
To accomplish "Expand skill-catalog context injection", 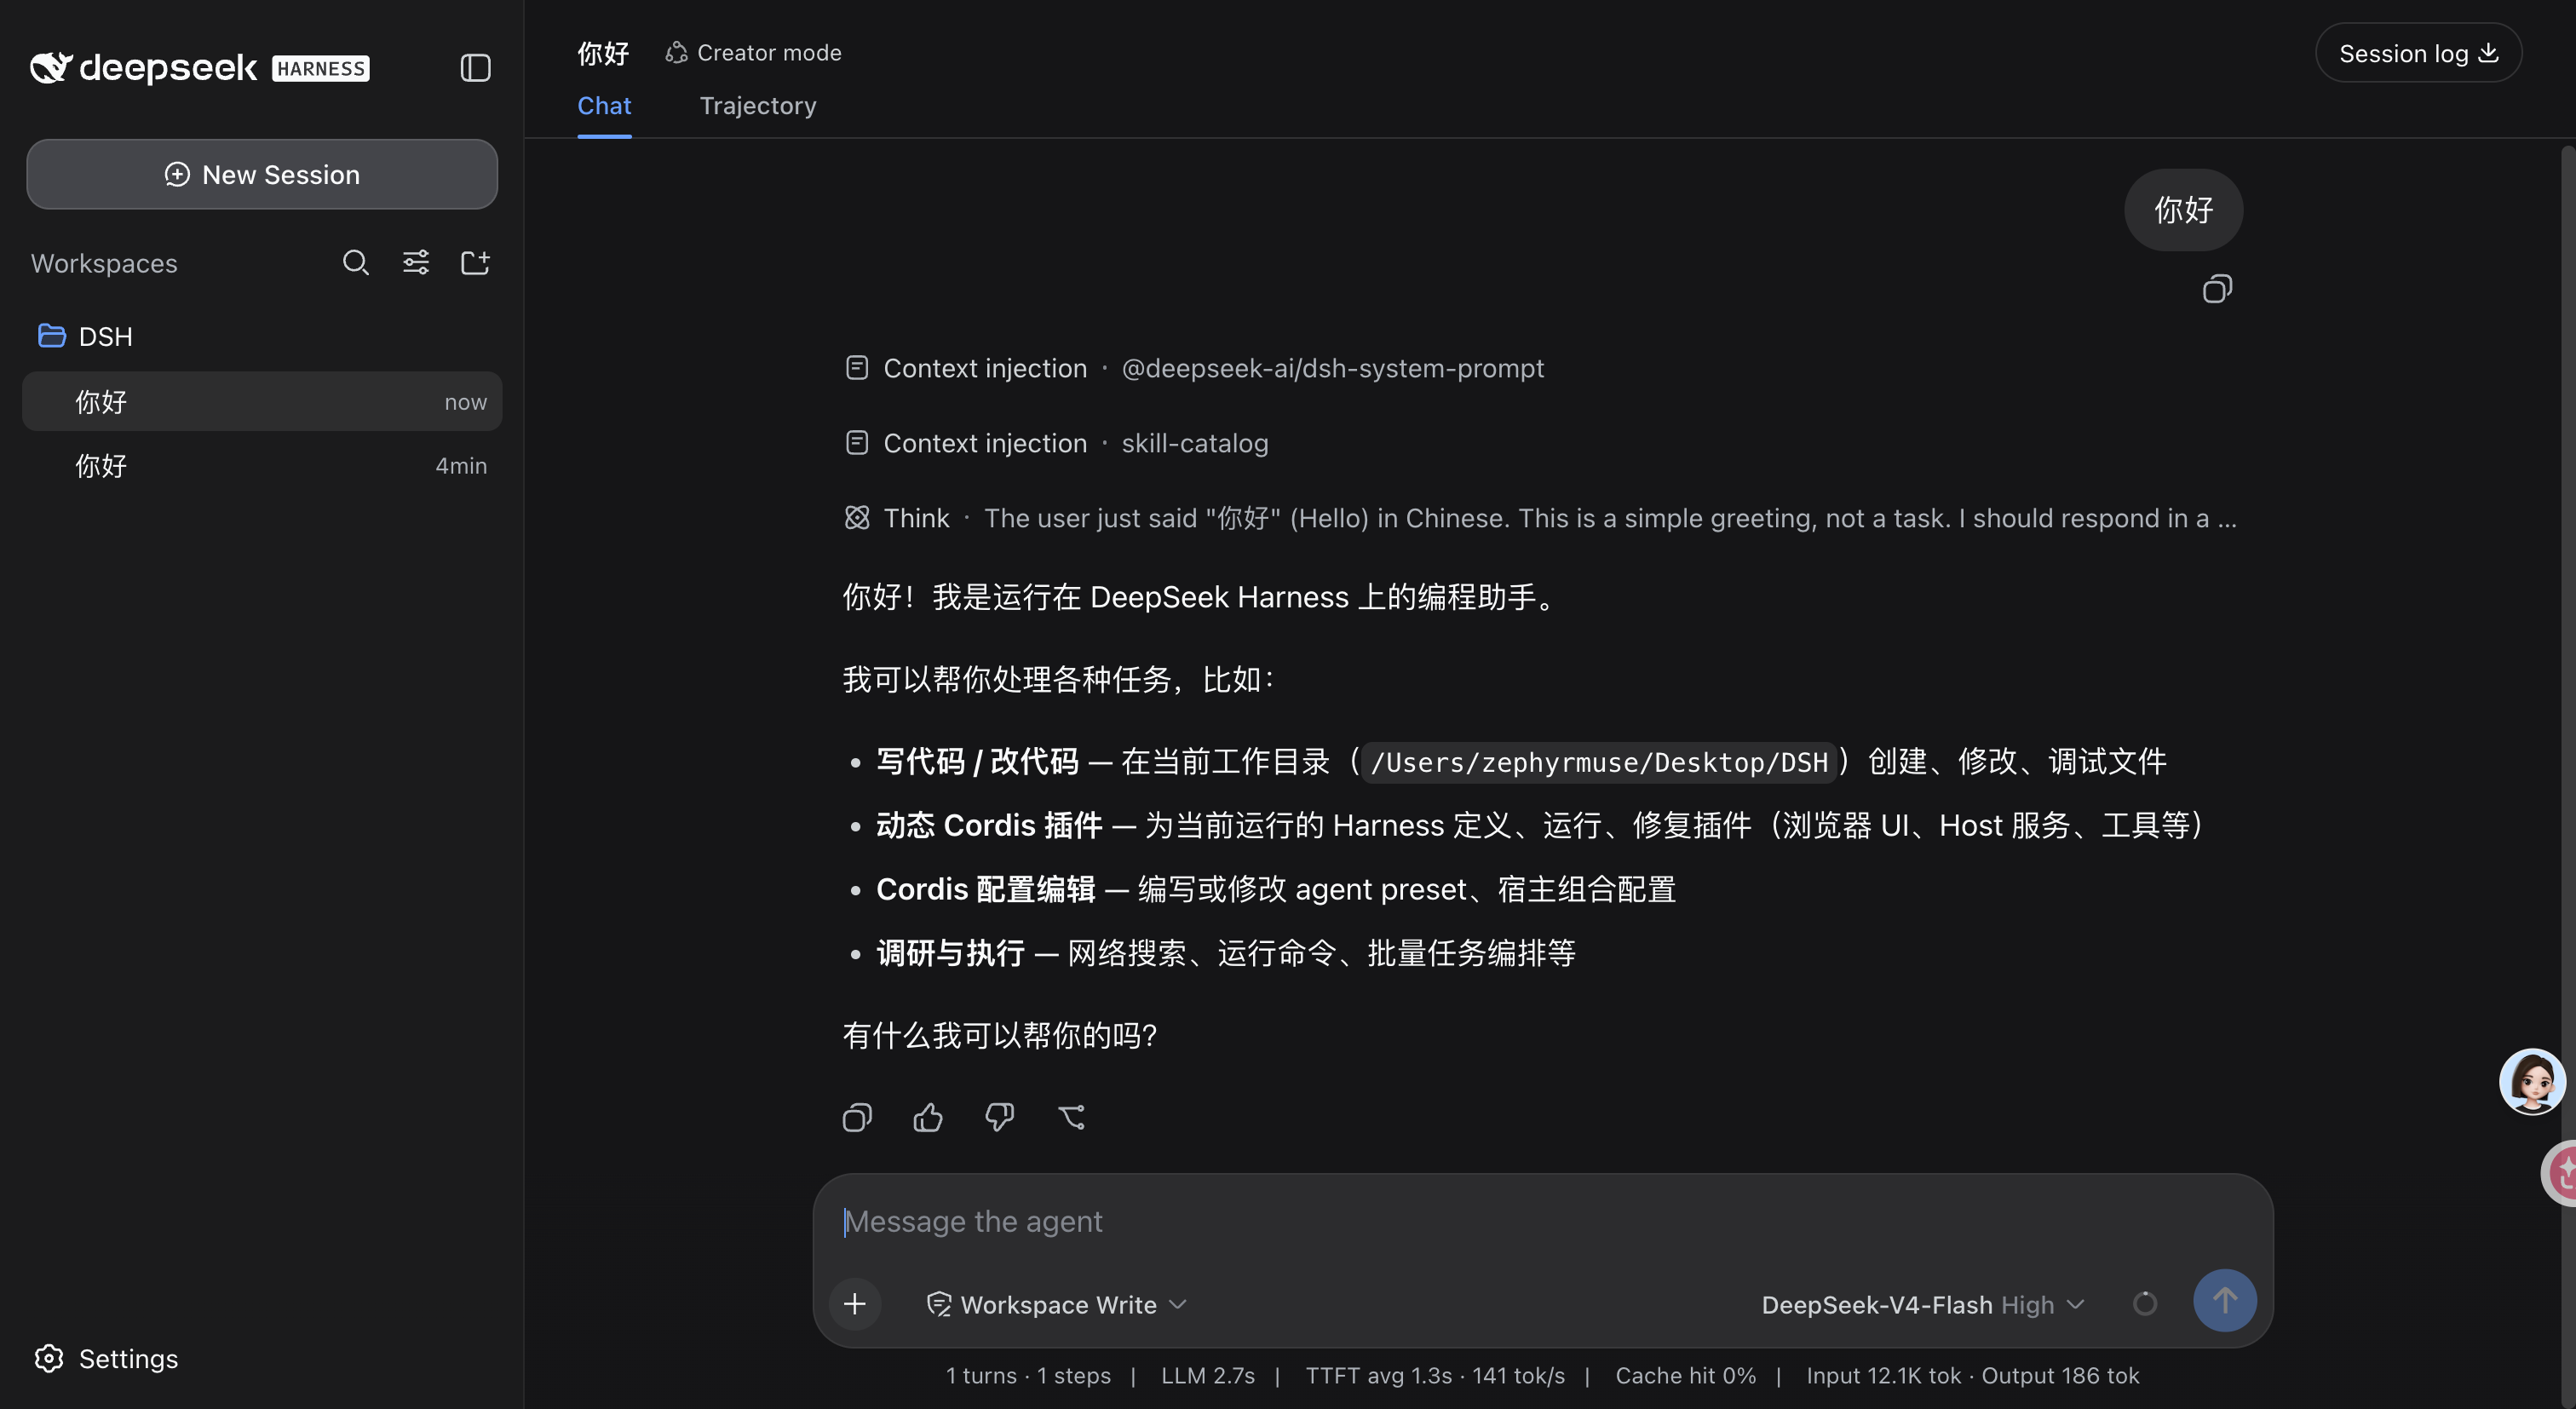I will tap(1056, 443).
